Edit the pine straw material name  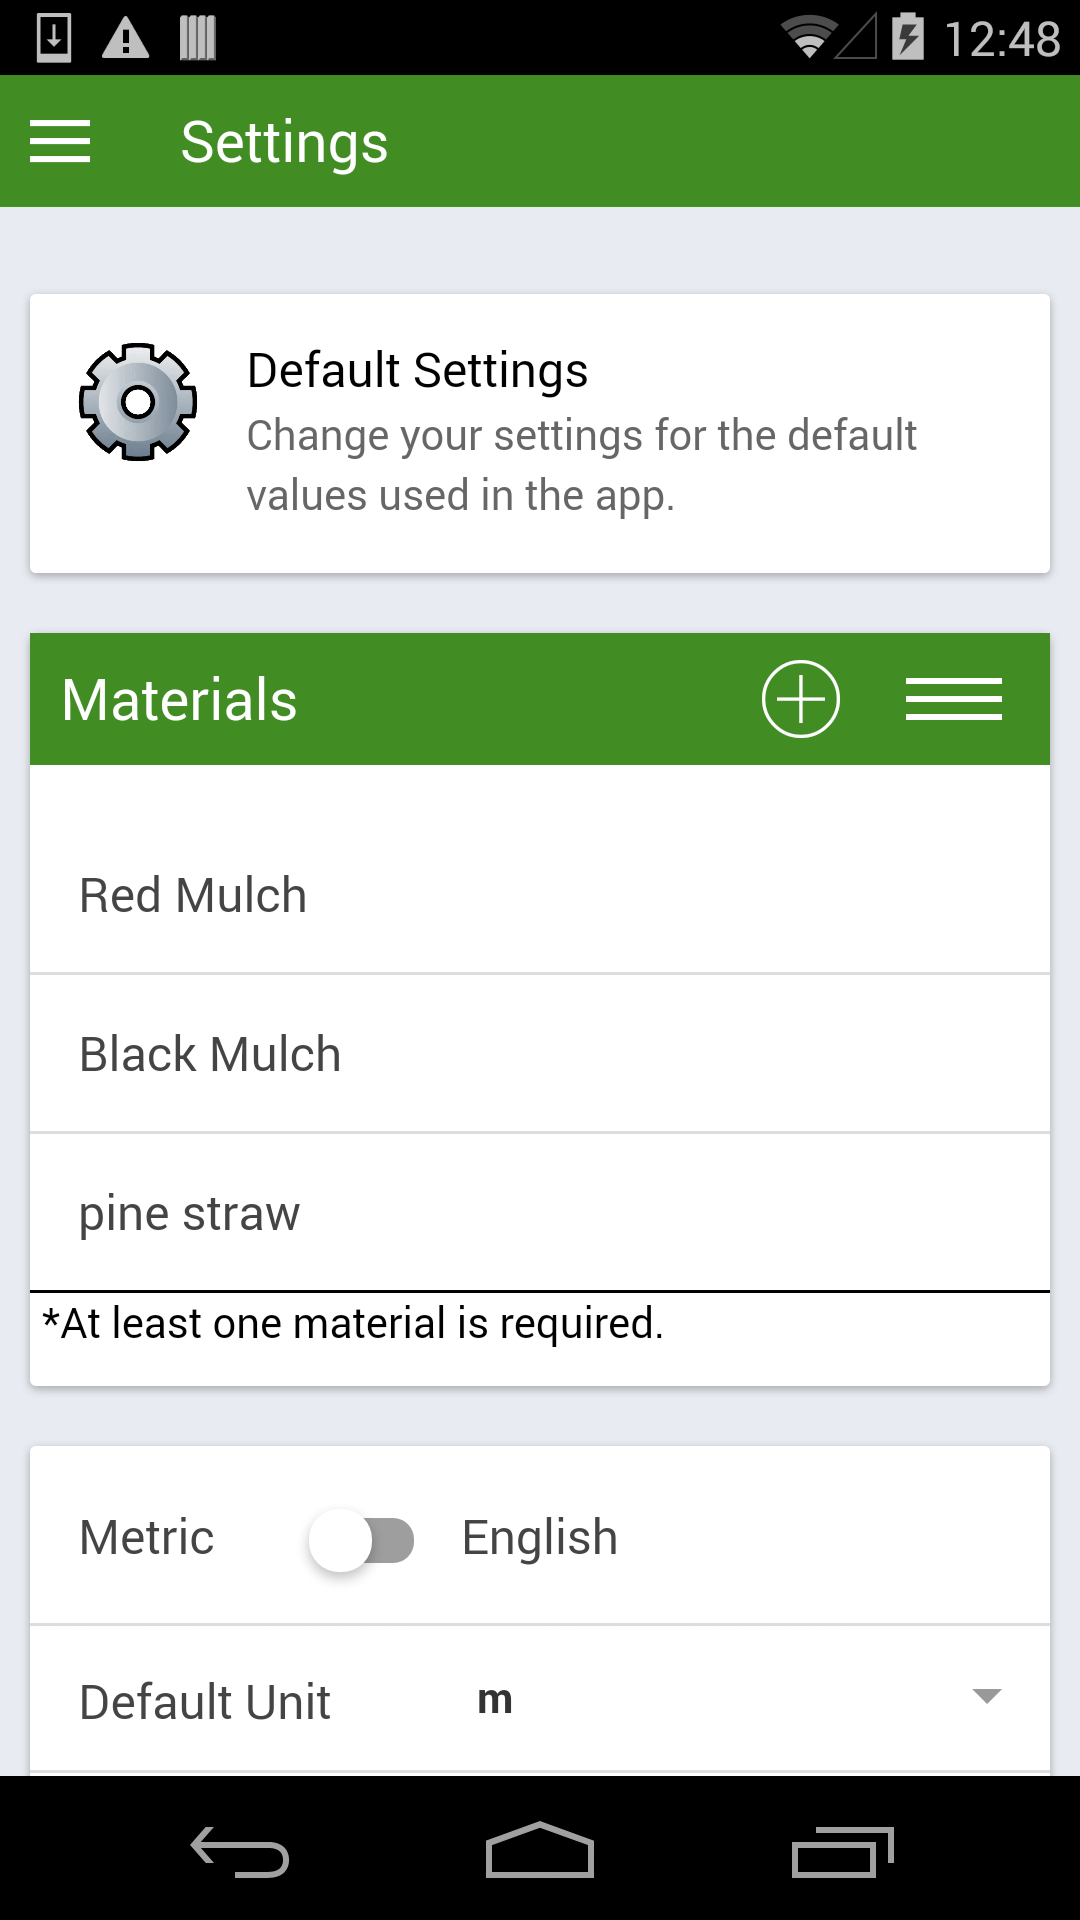click(400, 1212)
